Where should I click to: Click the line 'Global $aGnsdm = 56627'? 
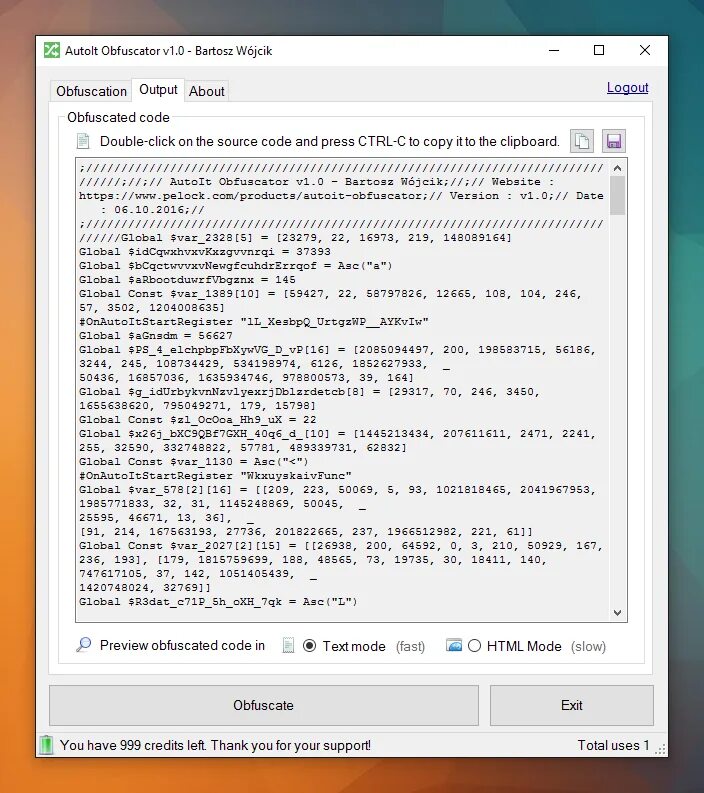click(x=156, y=336)
